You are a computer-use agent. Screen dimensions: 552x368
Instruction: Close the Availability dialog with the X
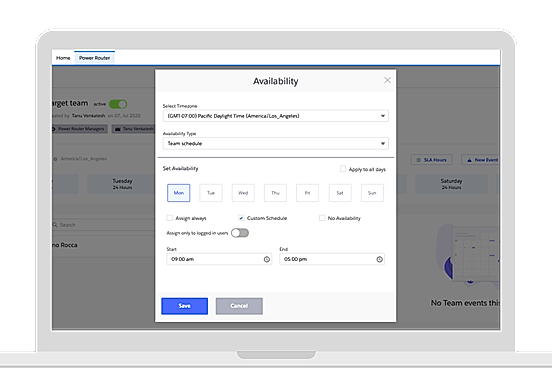coord(387,80)
